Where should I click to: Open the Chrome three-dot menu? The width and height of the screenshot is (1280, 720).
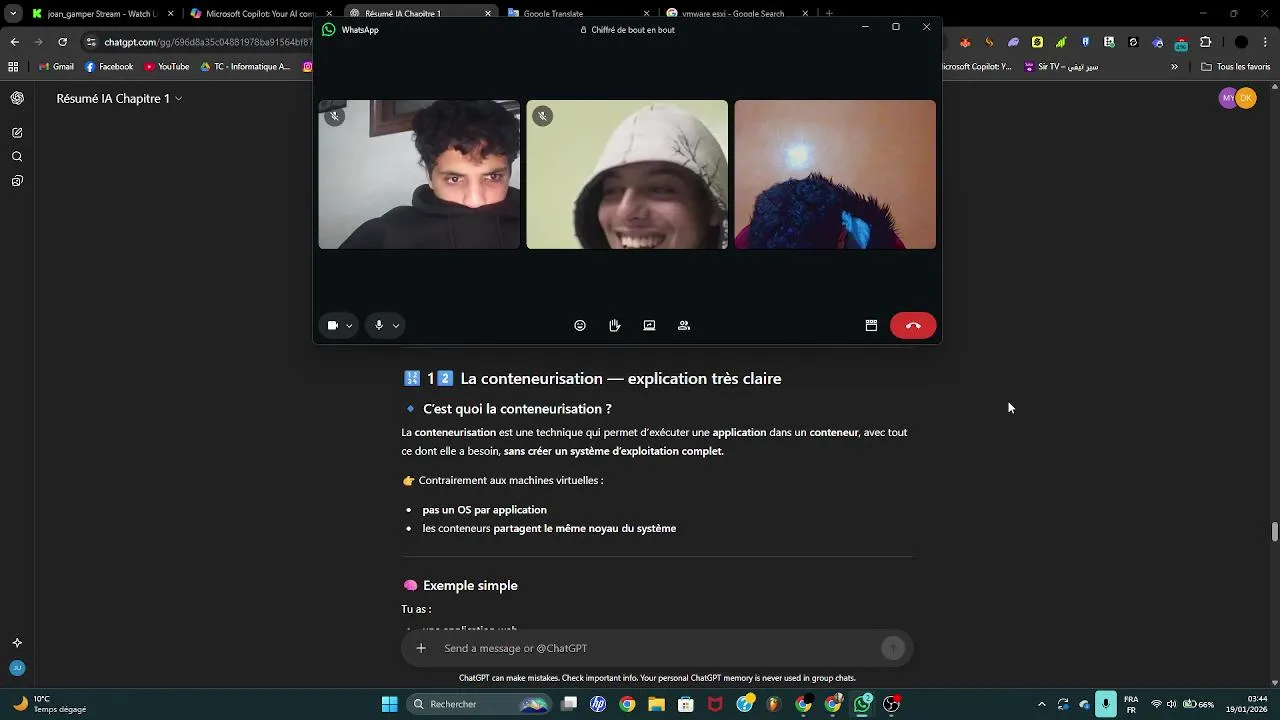(x=1266, y=42)
